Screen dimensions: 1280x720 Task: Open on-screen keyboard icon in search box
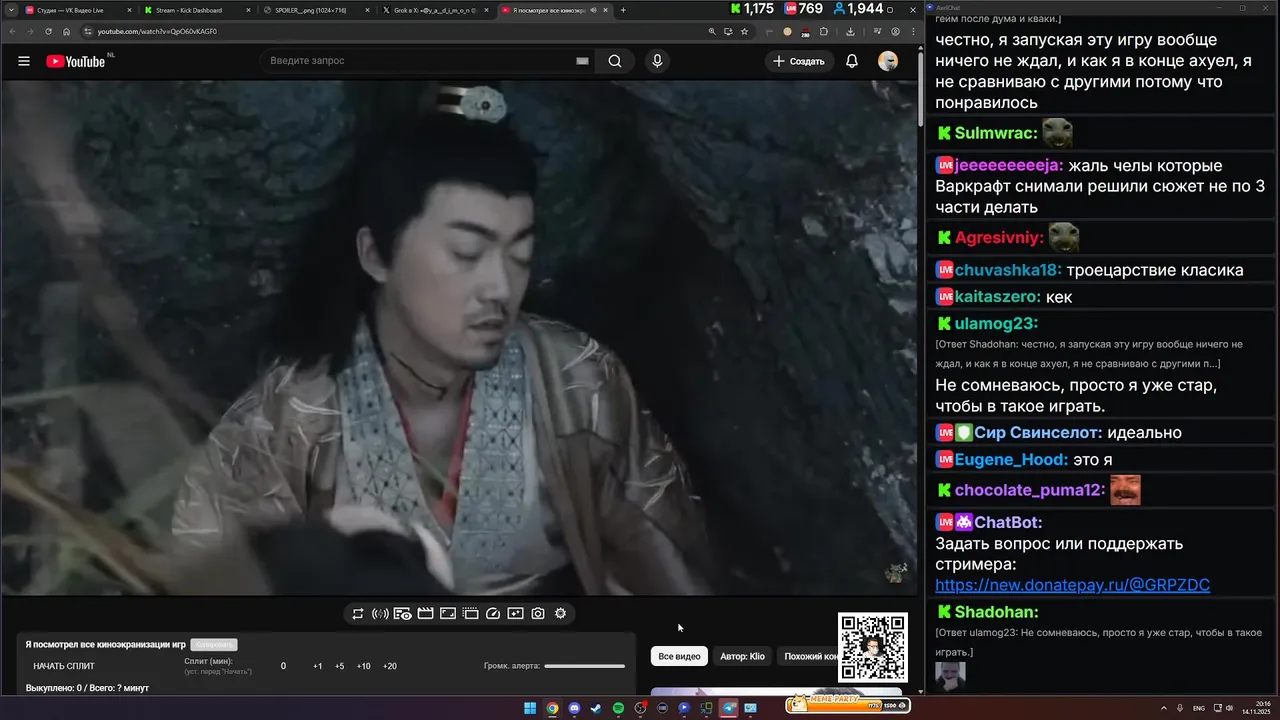coord(582,61)
